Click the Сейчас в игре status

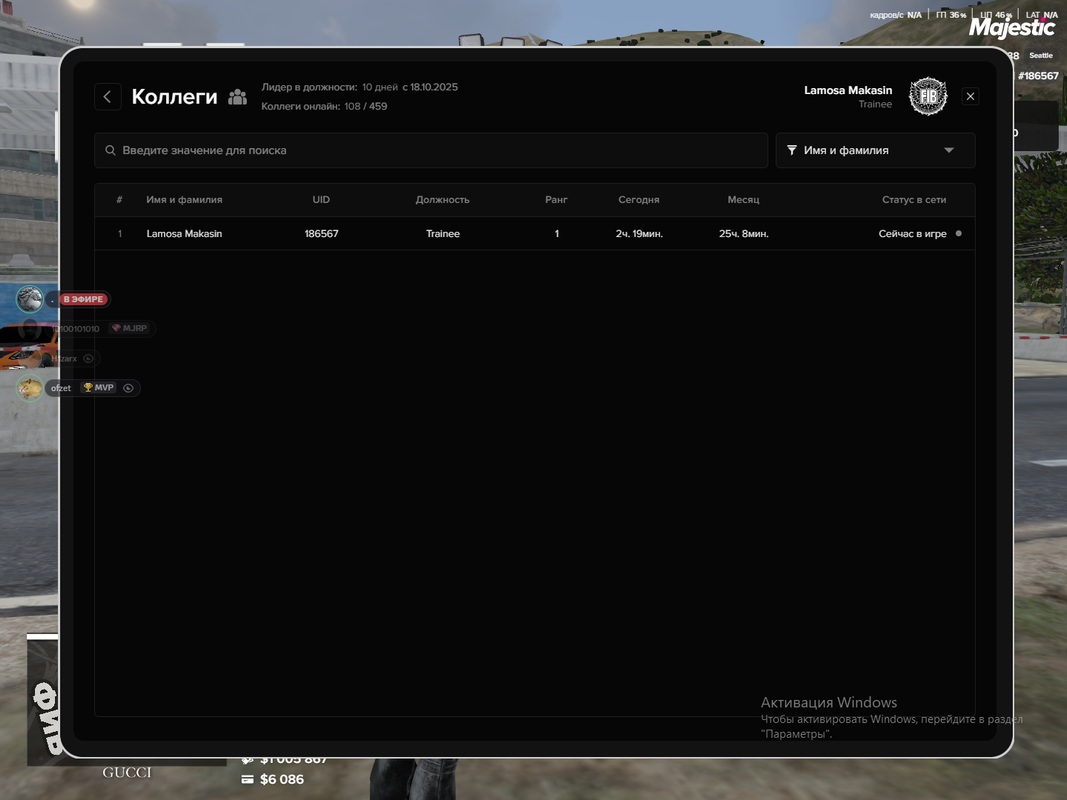click(x=913, y=233)
